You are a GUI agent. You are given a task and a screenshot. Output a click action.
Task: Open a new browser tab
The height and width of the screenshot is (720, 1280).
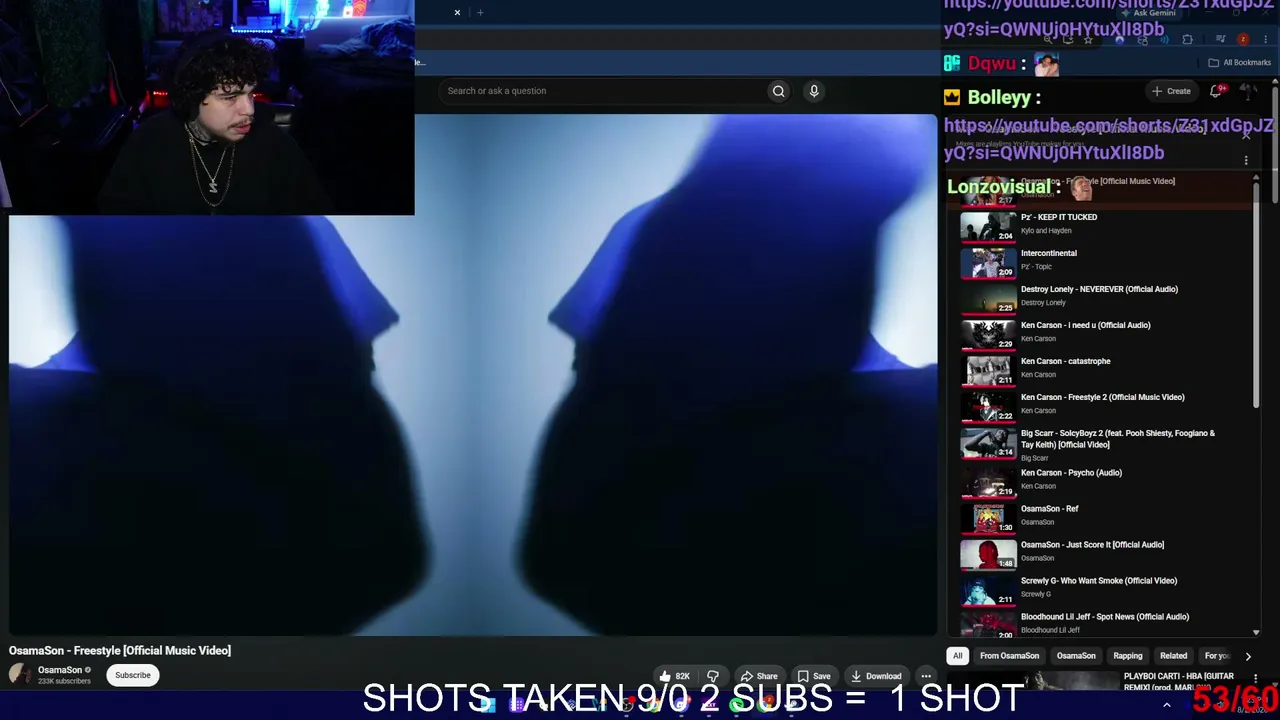pos(480,12)
